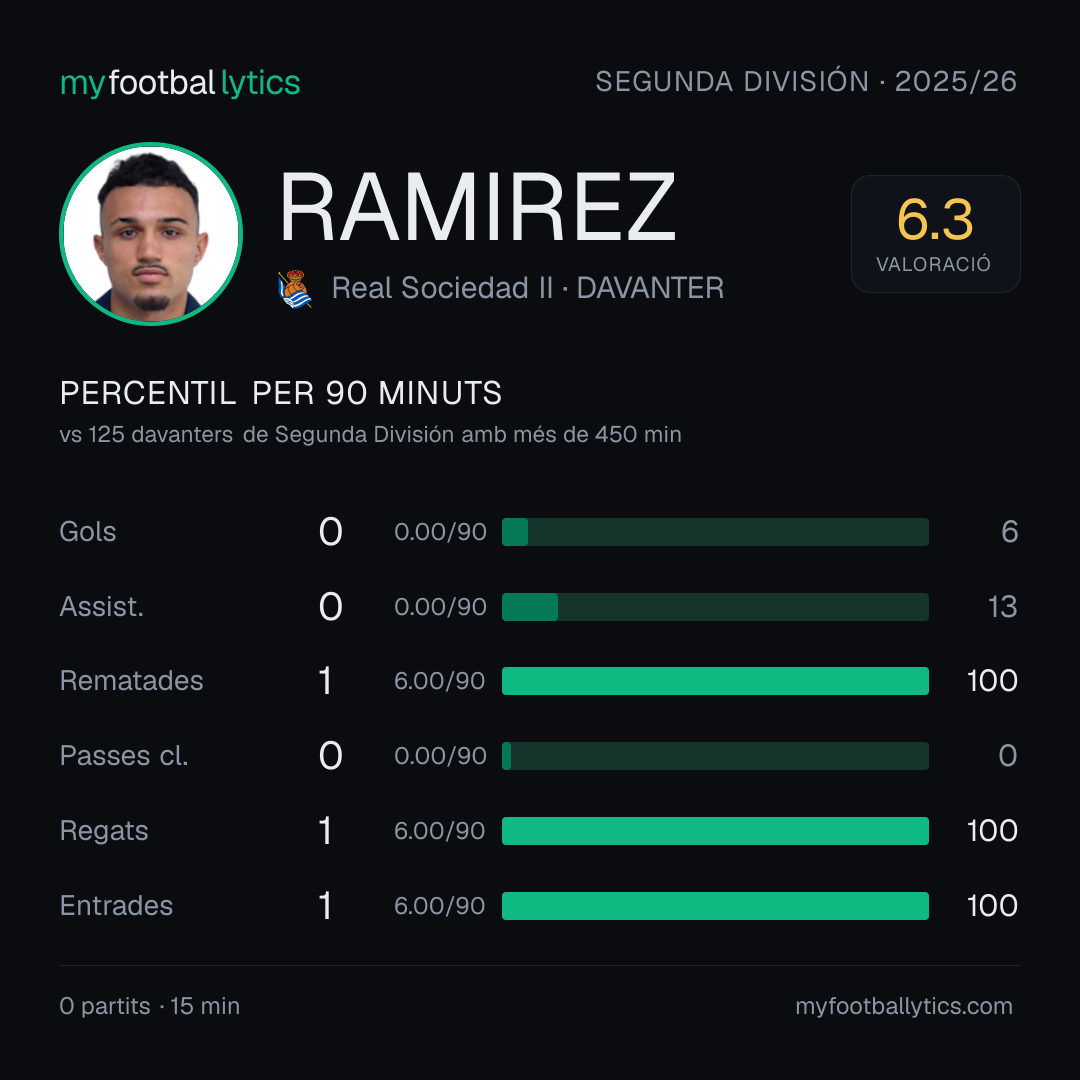Click the Regats percentile bar
Viewport: 1080px width, 1080px height.
coord(715,831)
